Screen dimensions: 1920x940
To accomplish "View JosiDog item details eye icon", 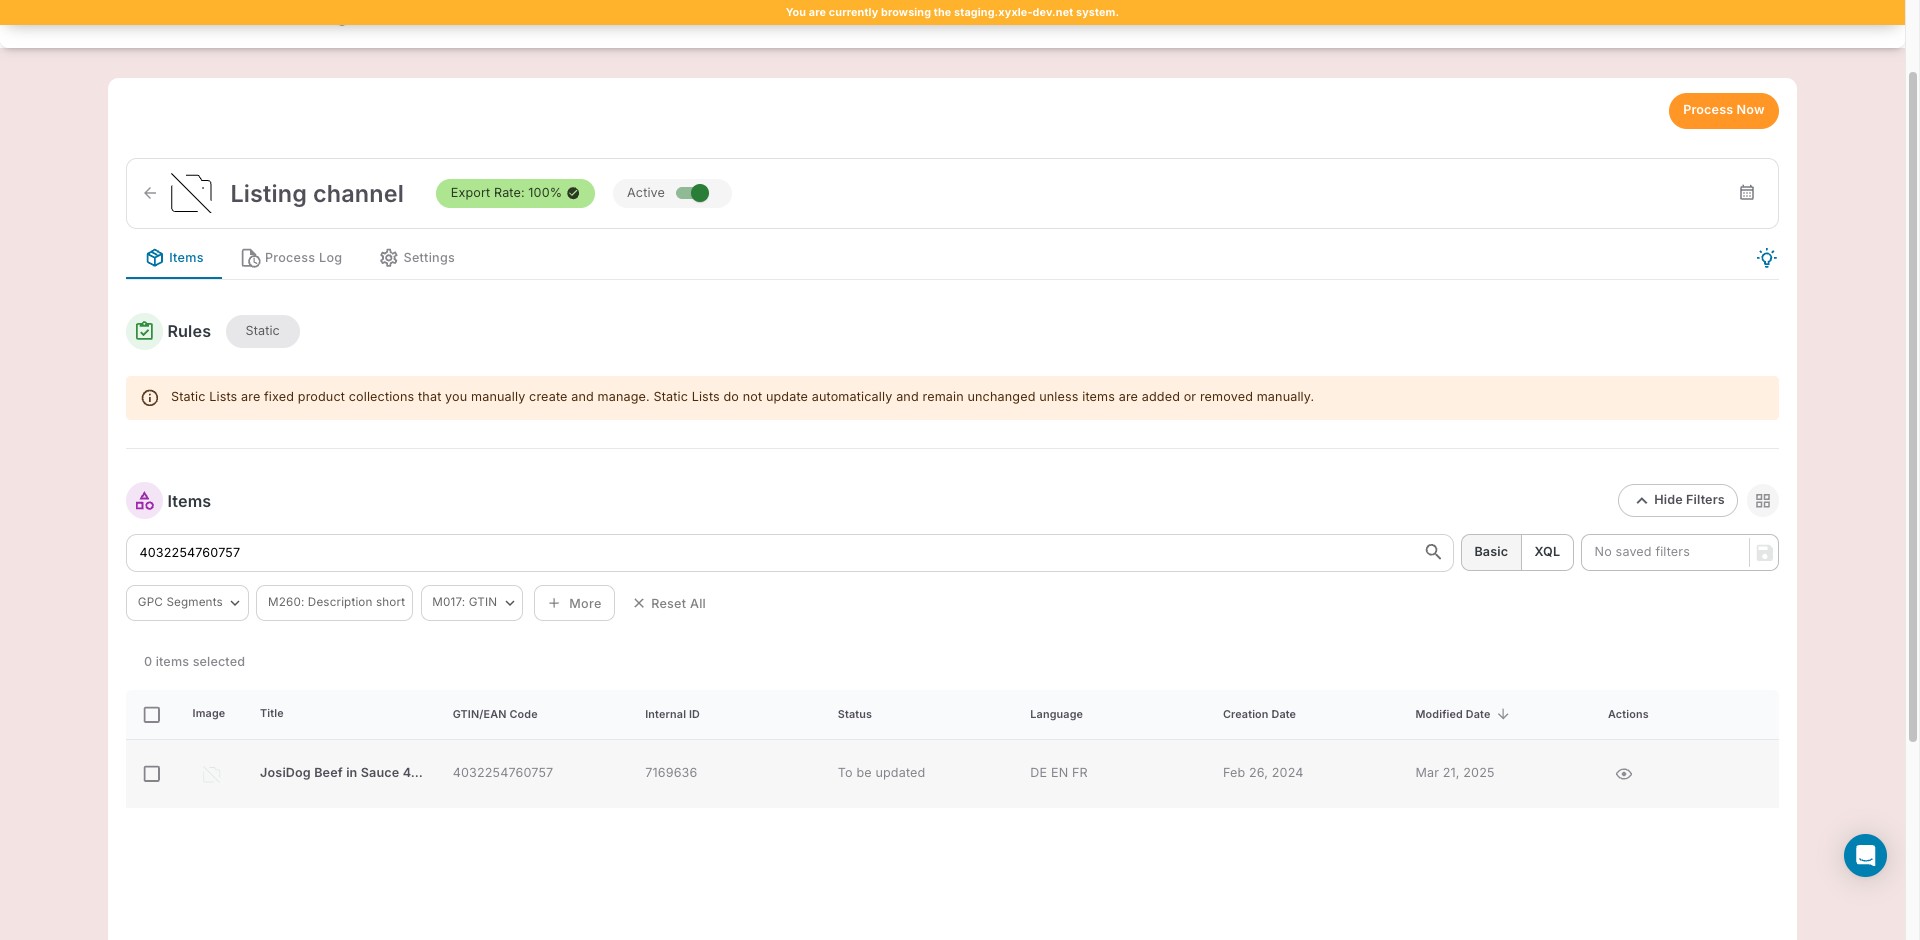I will [x=1623, y=774].
